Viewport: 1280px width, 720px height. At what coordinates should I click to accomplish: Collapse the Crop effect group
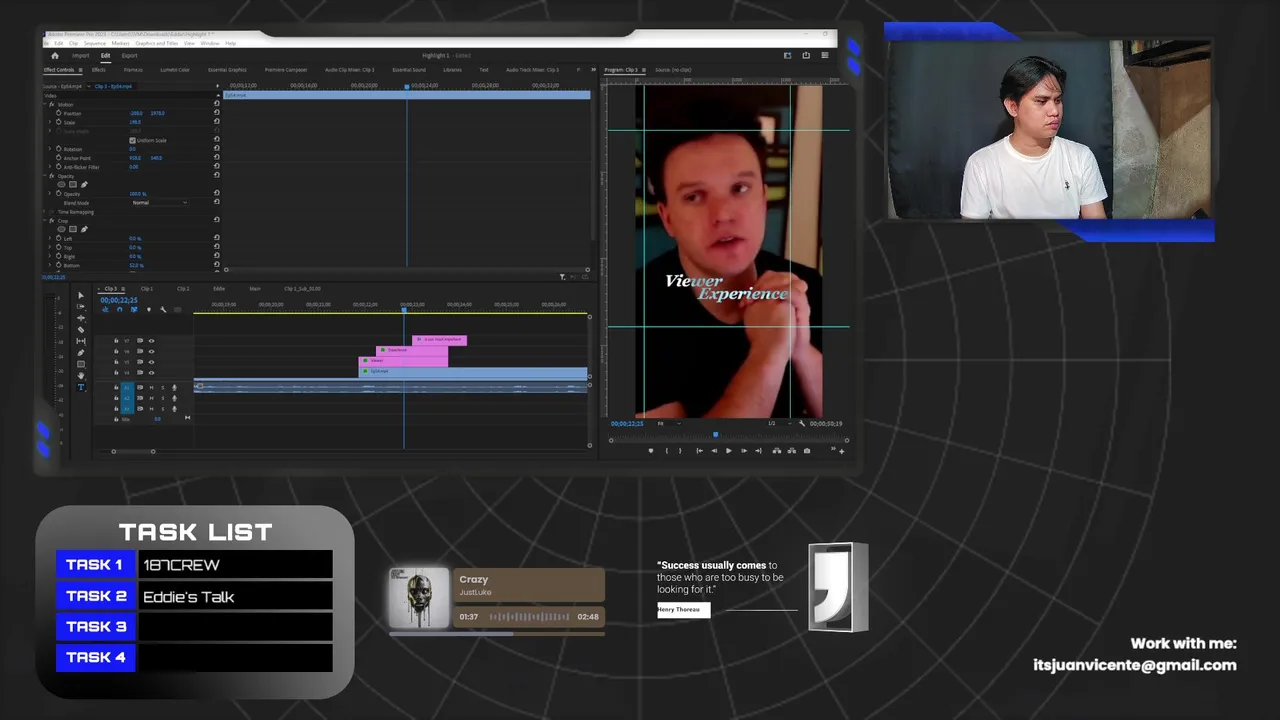click(44, 221)
